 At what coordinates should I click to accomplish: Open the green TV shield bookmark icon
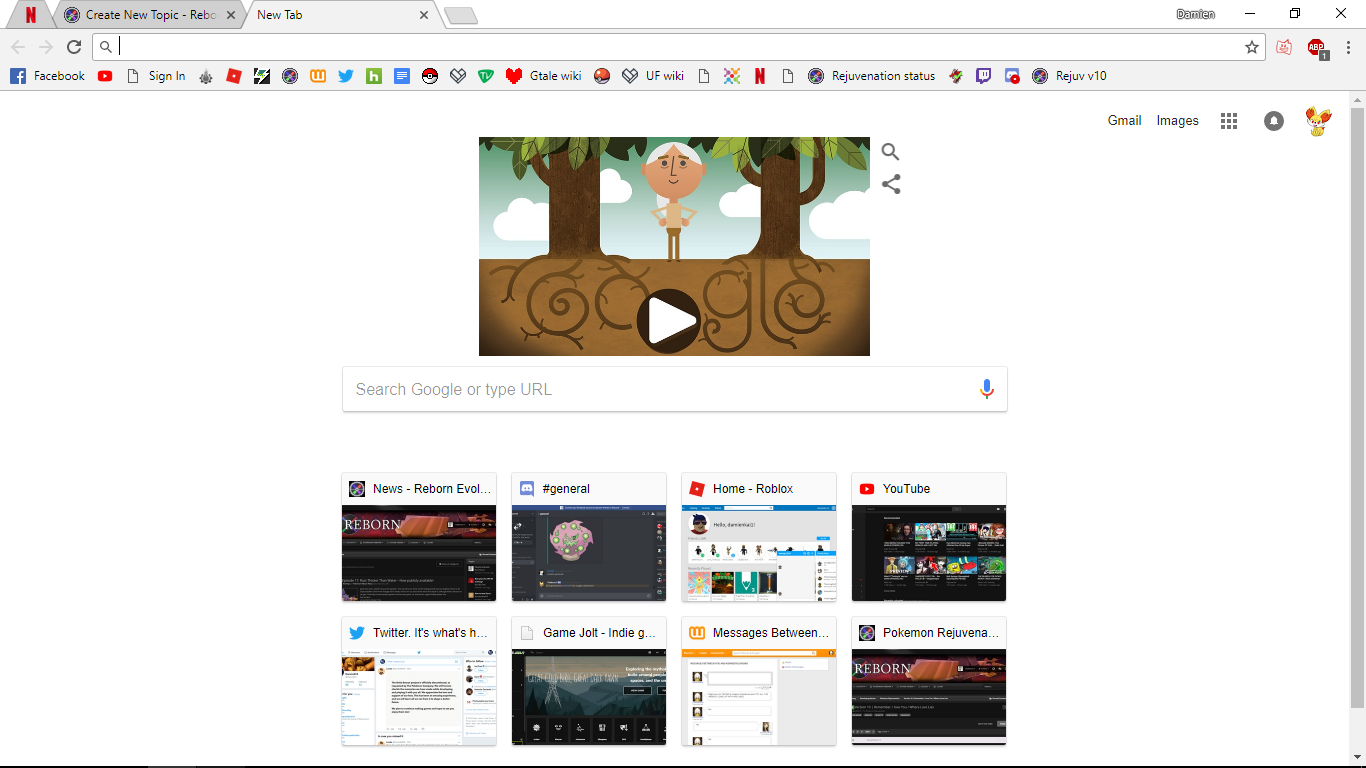[x=486, y=76]
